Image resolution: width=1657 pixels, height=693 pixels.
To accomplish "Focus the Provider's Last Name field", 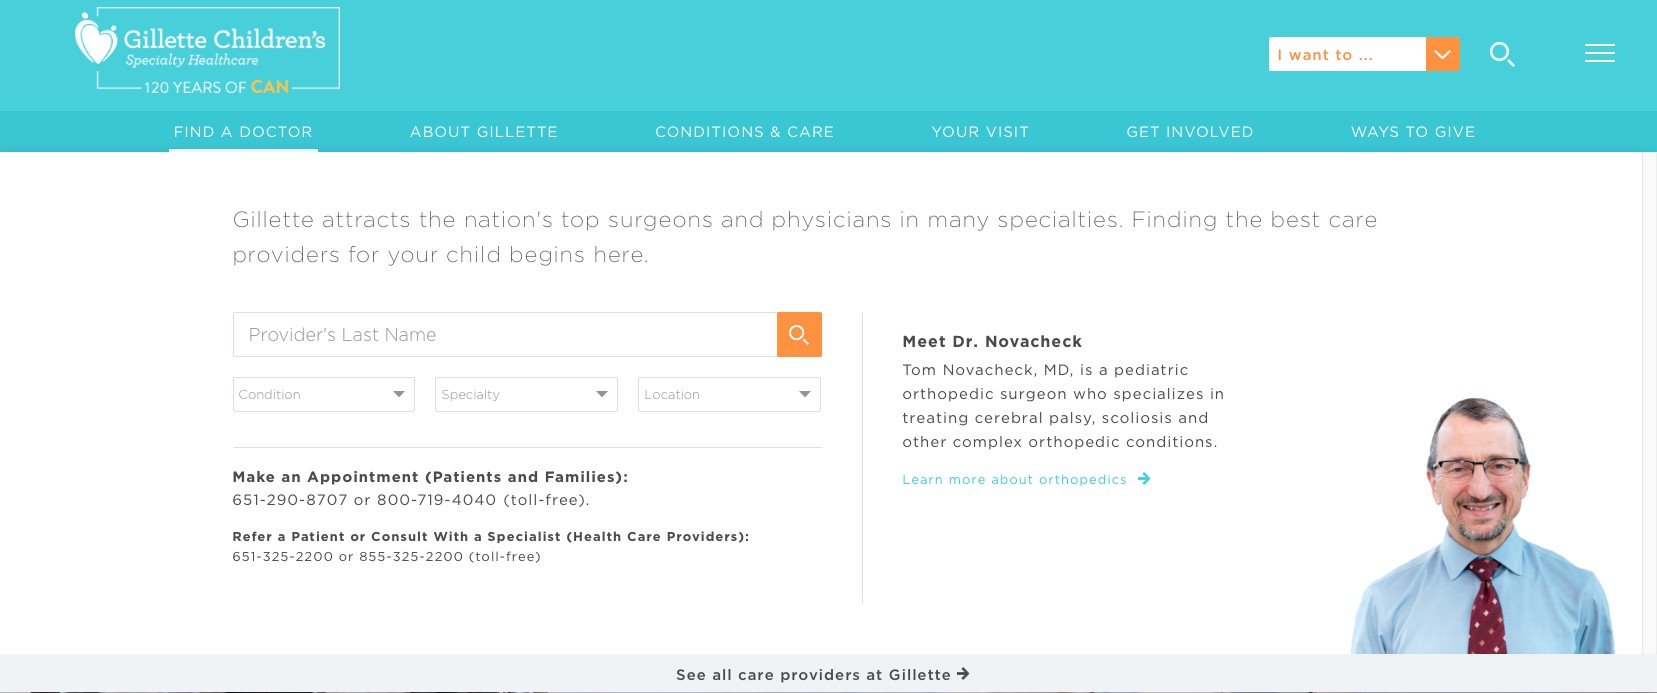I will pos(505,335).
